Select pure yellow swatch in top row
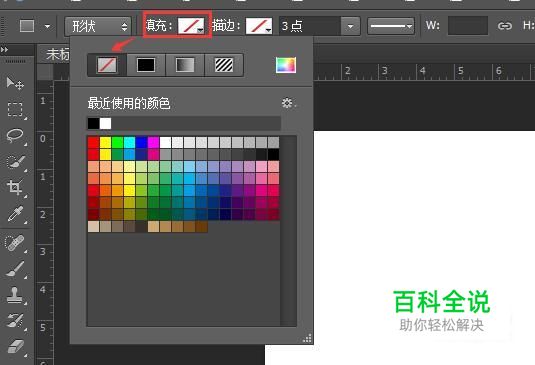 (x=105, y=143)
